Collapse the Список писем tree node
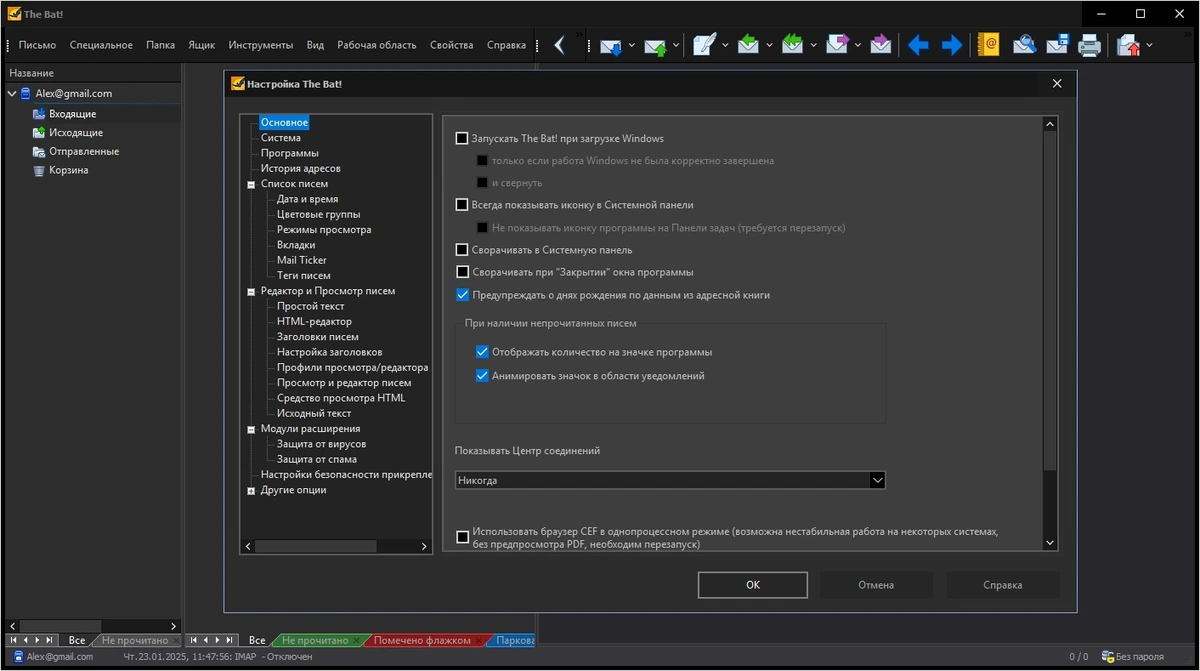 [x=251, y=184]
